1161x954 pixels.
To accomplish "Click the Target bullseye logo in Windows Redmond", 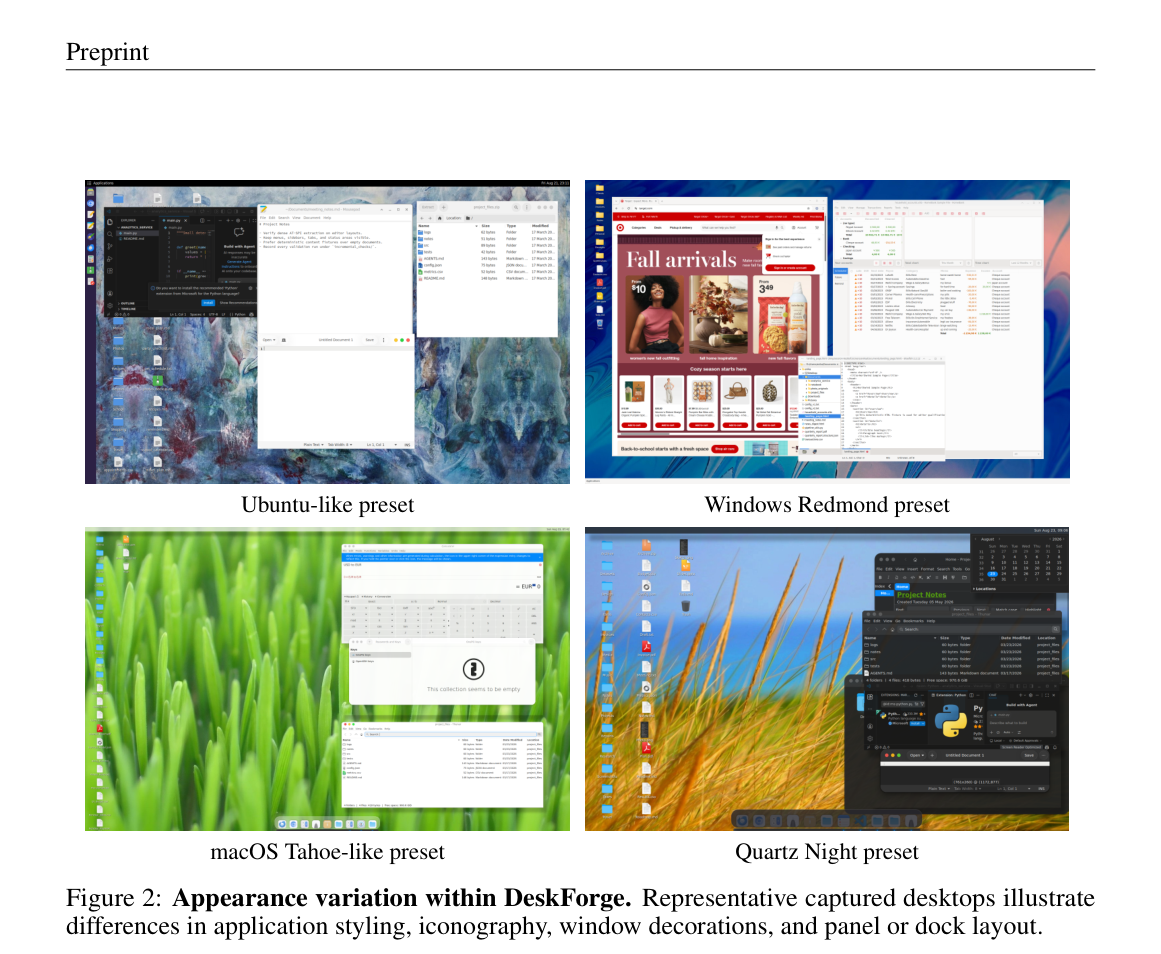I will pos(620,227).
